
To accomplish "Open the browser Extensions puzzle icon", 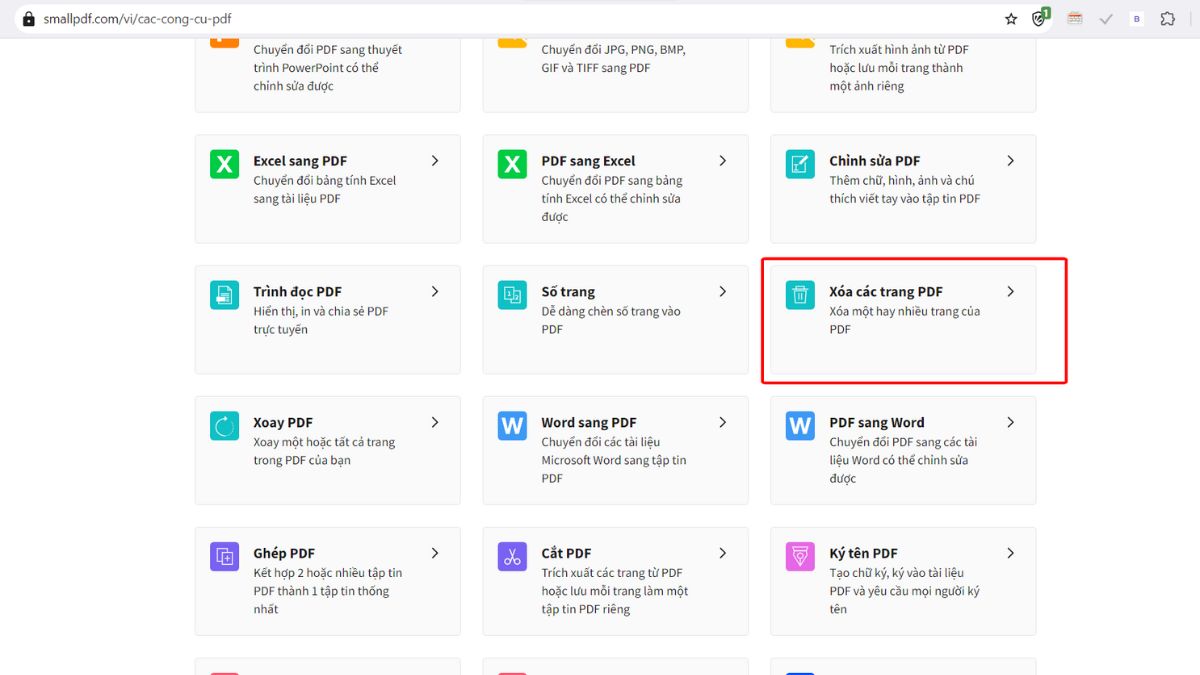I will 1167,19.
